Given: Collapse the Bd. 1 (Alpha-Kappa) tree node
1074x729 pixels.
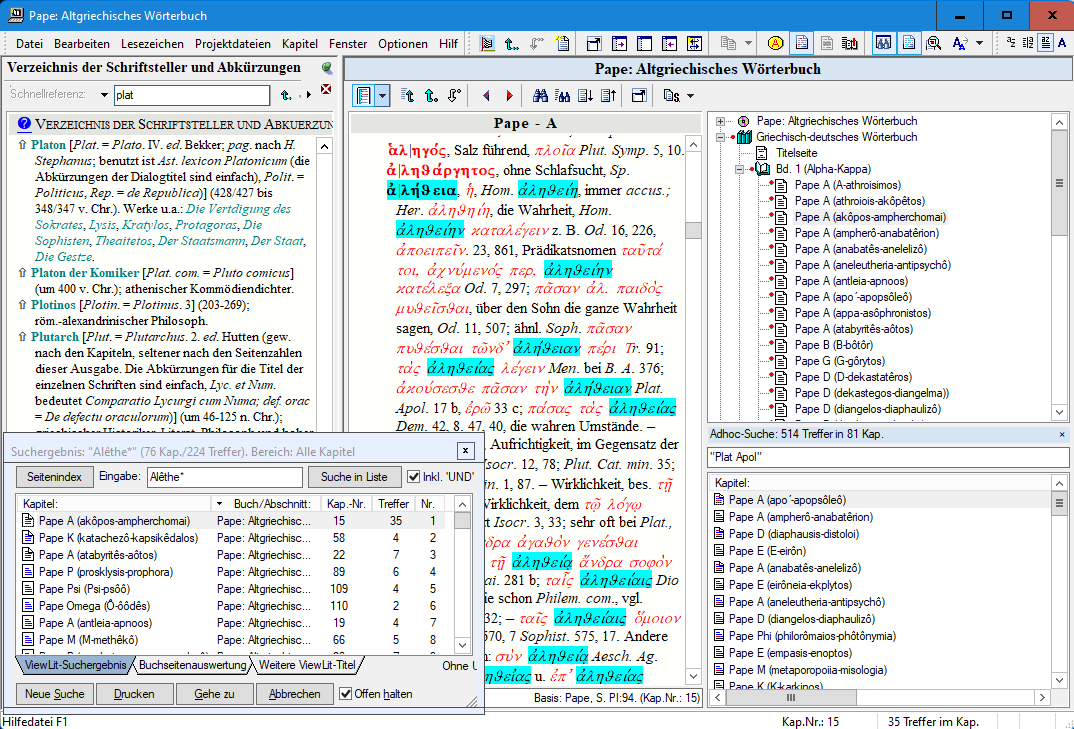Looking at the screenshot, I should 738,169.
